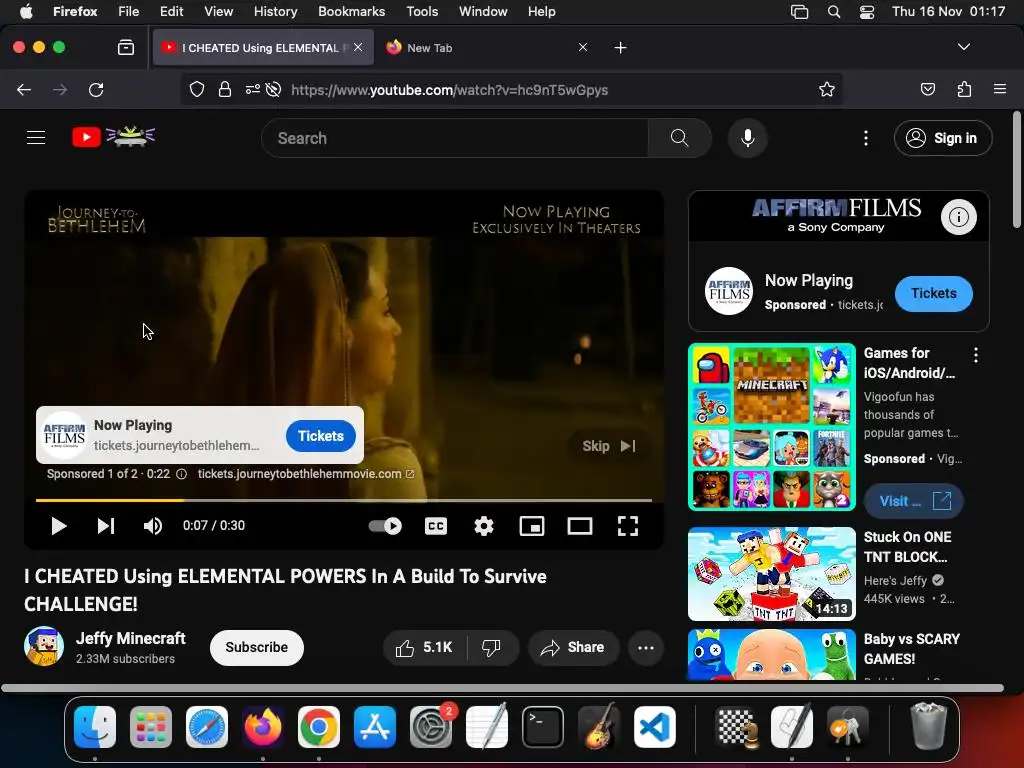Open Baby vs SCARY GAMES video
This screenshot has width=1024, height=768.
pos(772,654)
